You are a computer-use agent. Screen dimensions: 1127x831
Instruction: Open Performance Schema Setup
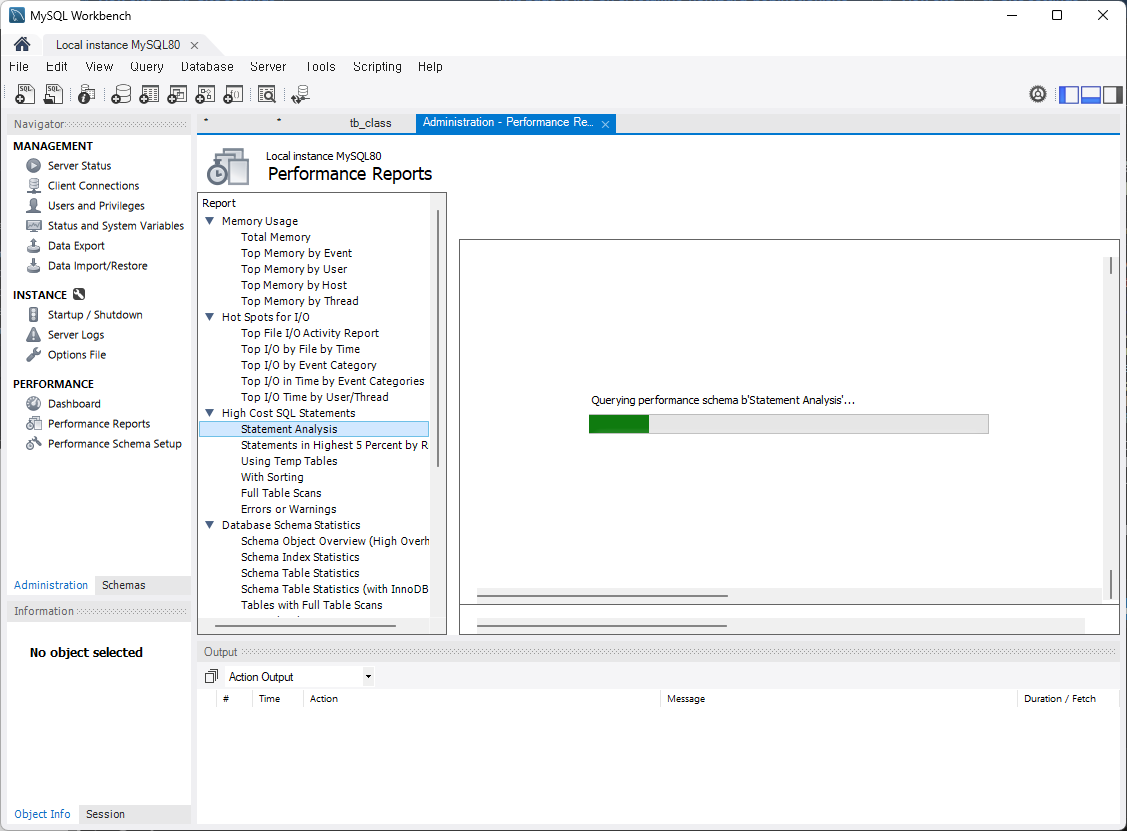pyautogui.click(x=114, y=444)
